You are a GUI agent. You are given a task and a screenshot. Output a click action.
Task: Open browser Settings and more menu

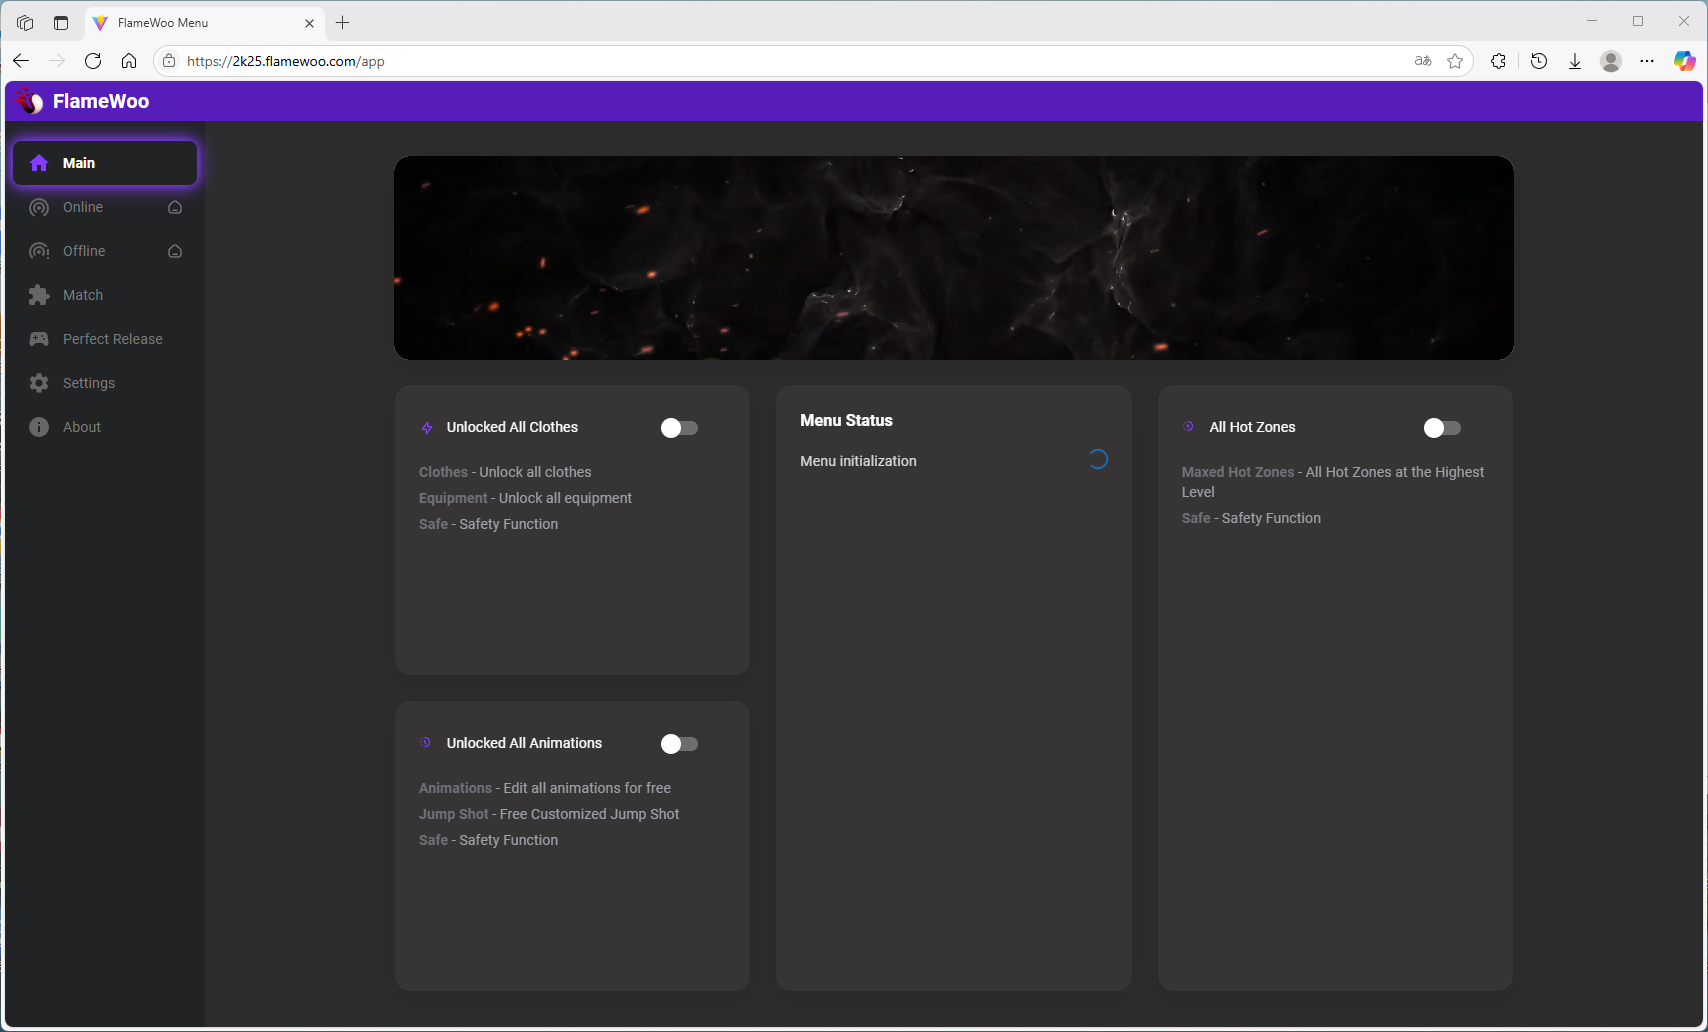coord(1647,61)
